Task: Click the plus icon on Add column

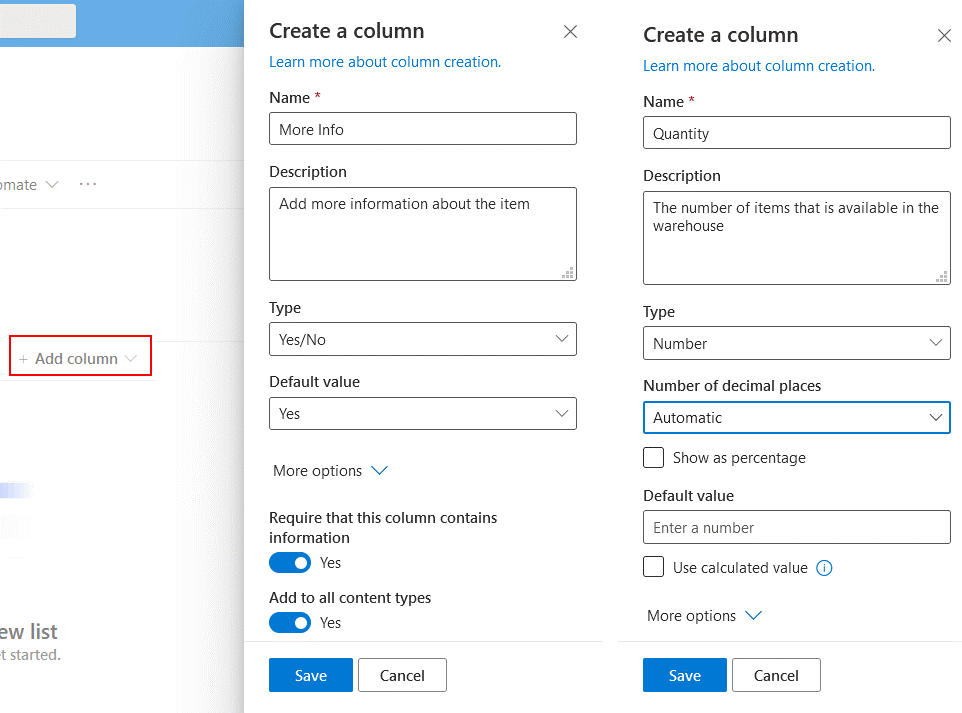Action: (x=23, y=358)
